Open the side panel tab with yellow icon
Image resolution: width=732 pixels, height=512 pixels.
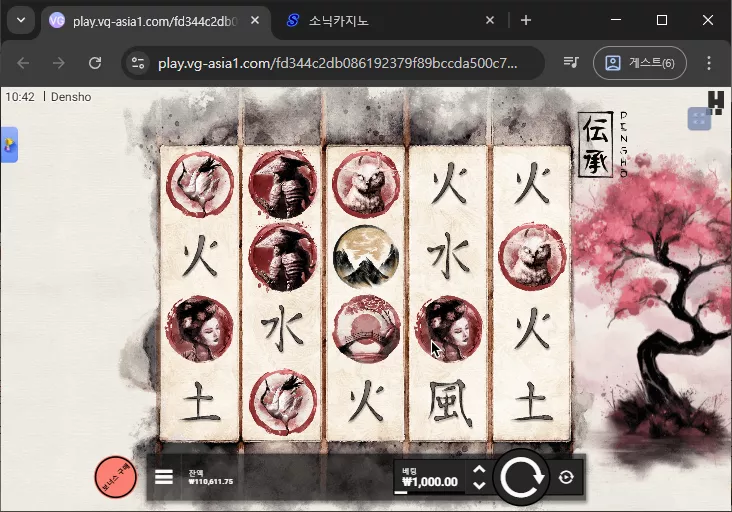[9, 145]
